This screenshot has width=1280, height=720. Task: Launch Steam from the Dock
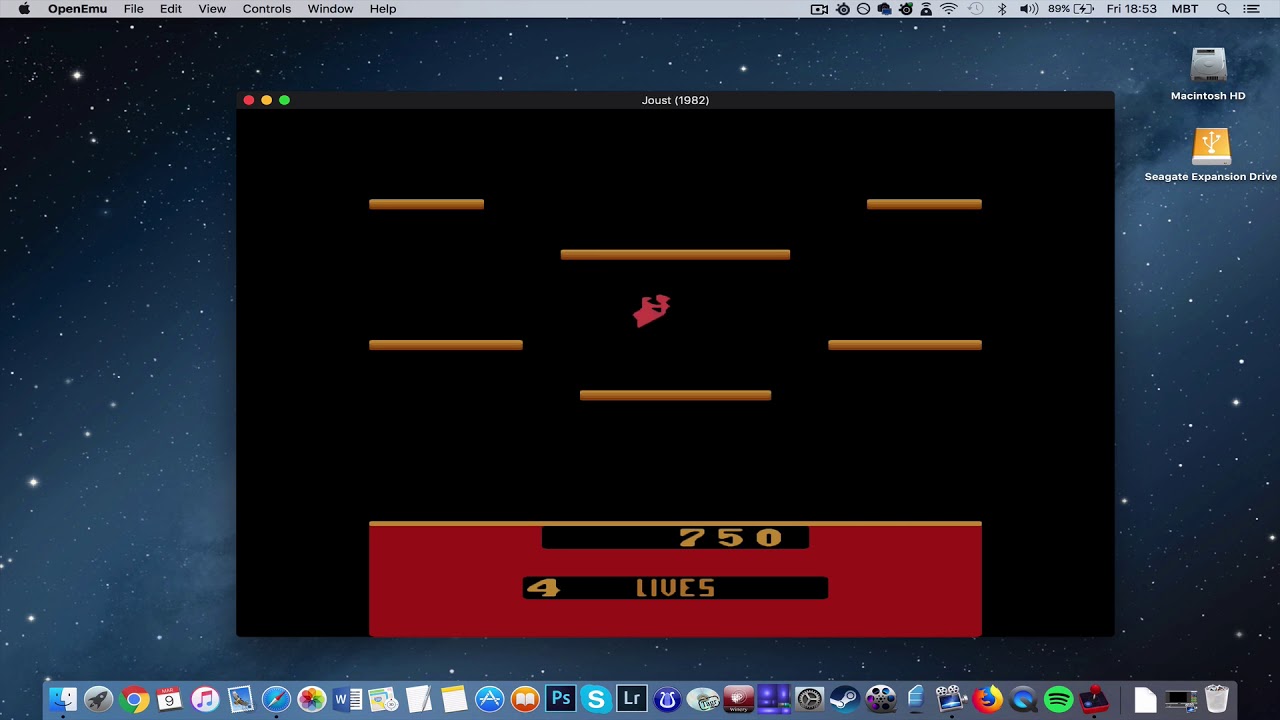coord(845,699)
